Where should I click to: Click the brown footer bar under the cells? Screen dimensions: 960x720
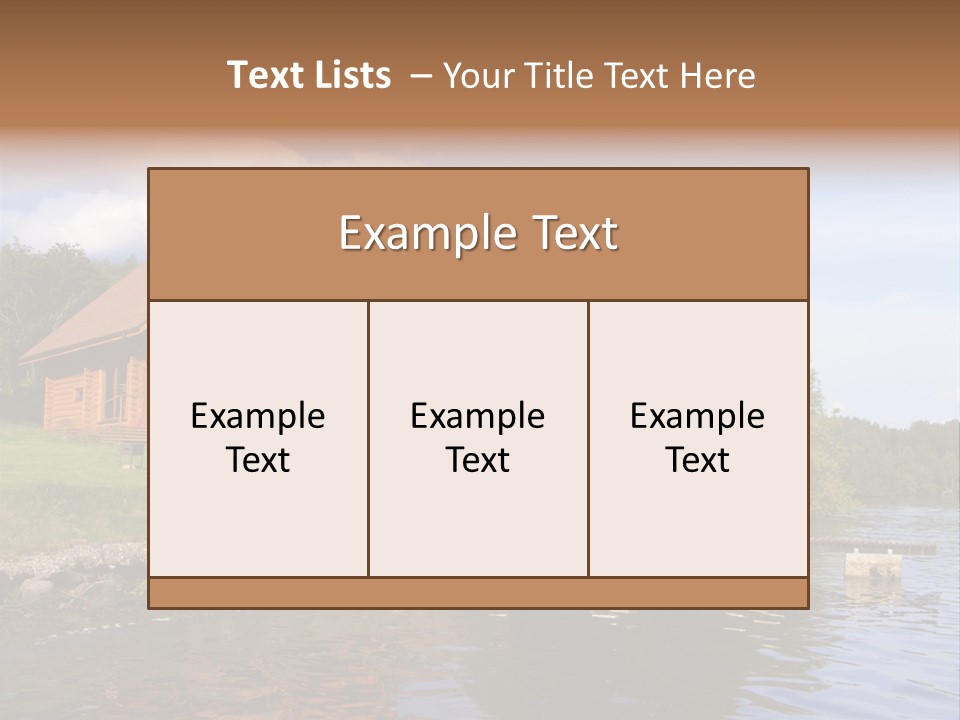(x=478, y=593)
